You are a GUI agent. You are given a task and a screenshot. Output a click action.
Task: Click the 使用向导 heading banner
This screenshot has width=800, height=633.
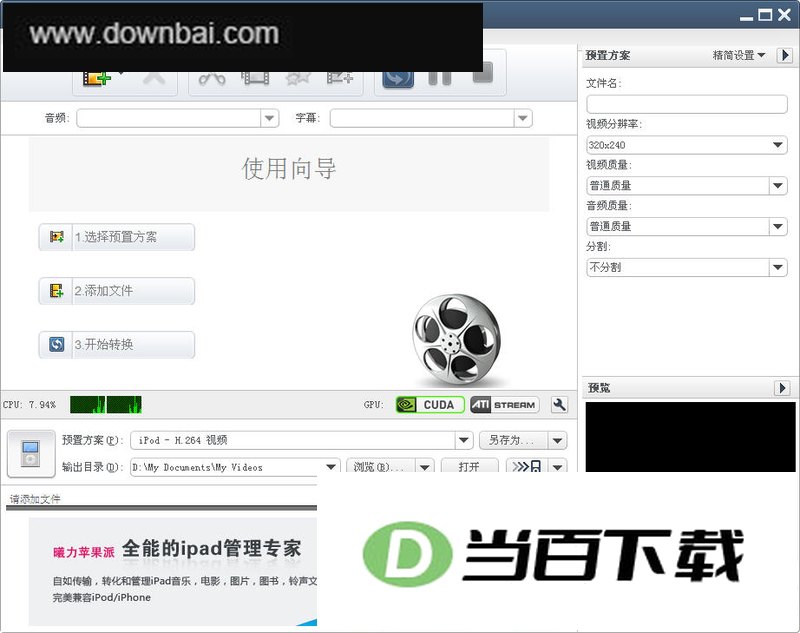[x=289, y=174]
